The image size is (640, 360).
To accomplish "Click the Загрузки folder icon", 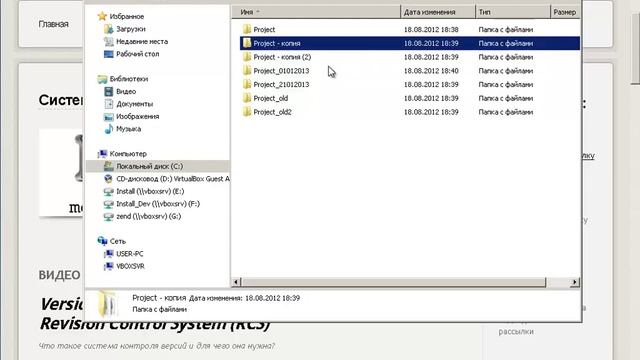I will (x=109, y=29).
